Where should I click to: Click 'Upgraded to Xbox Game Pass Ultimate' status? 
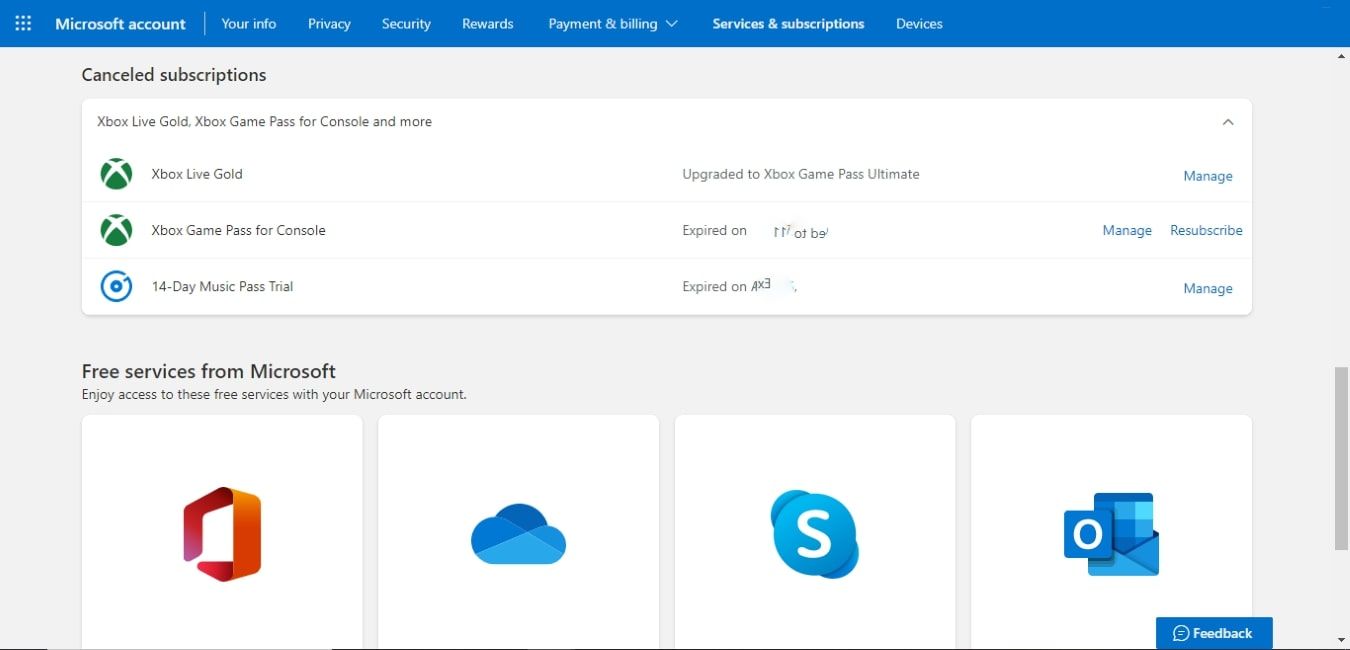pos(801,174)
